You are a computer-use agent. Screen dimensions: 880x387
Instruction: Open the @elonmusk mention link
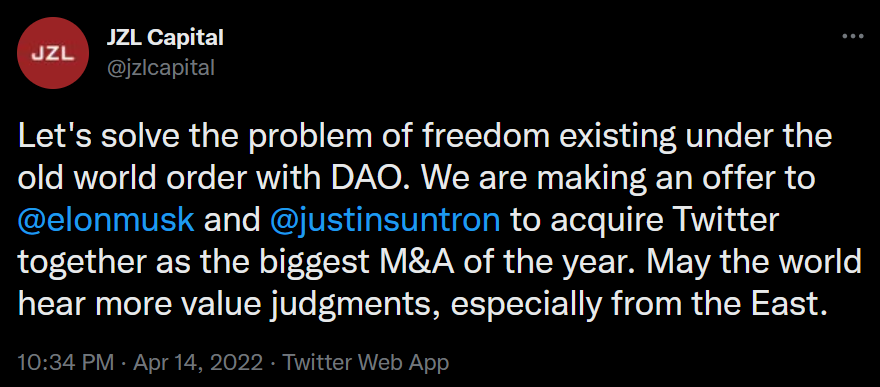[107, 221]
